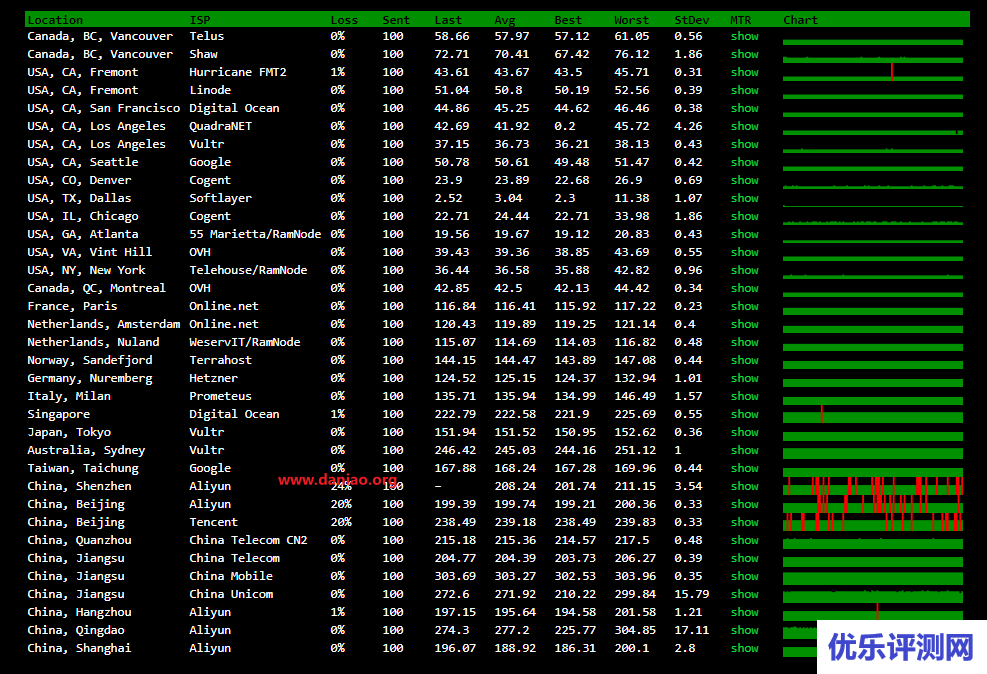Click show for Vultr Sydney

coord(744,450)
